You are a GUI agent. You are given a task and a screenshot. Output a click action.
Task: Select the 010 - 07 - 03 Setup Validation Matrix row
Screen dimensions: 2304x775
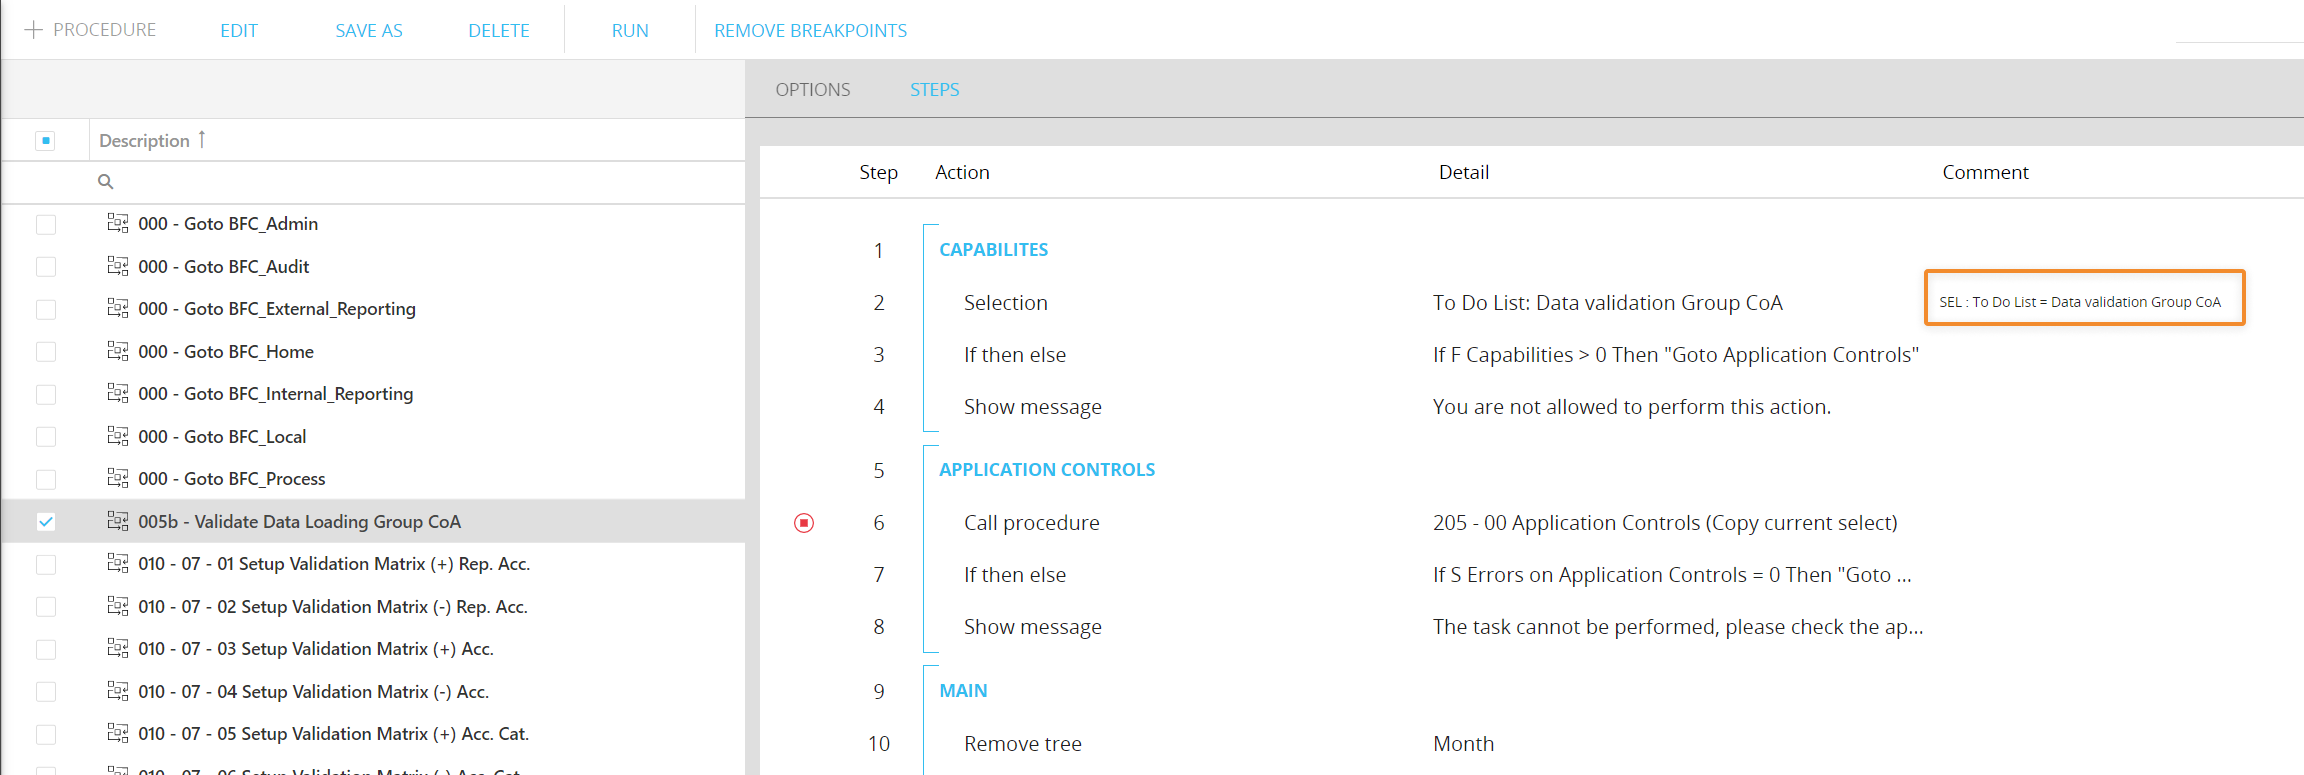pos(316,649)
